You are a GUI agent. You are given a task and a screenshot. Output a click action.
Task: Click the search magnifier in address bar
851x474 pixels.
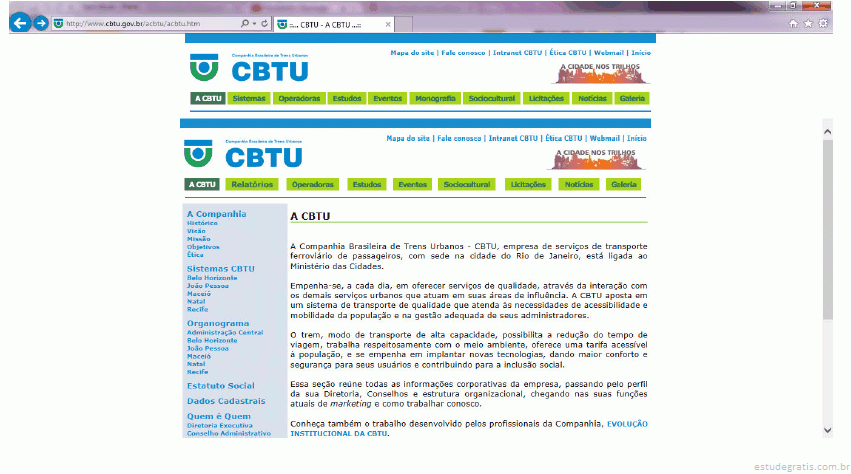click(x=245, y=24)
